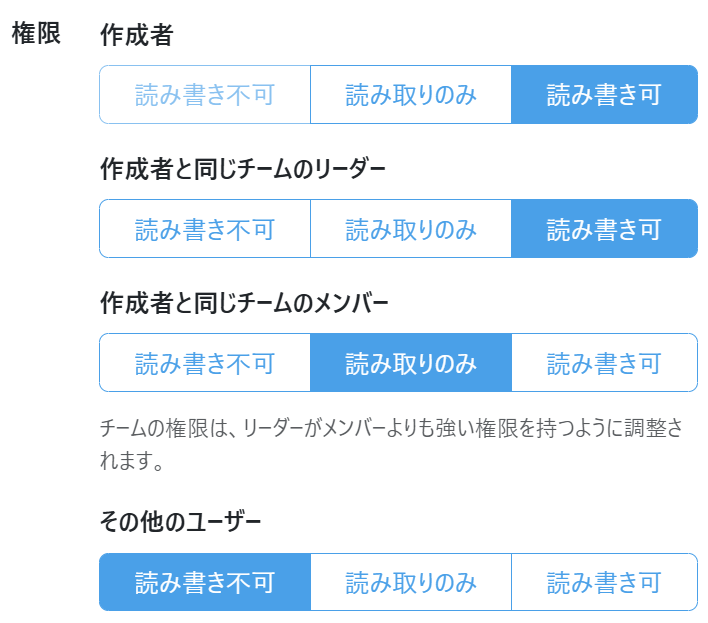Set 作成者 permission to 読み書き不可
Viewport: 708px width, 623px height.
tap(205, 95)
